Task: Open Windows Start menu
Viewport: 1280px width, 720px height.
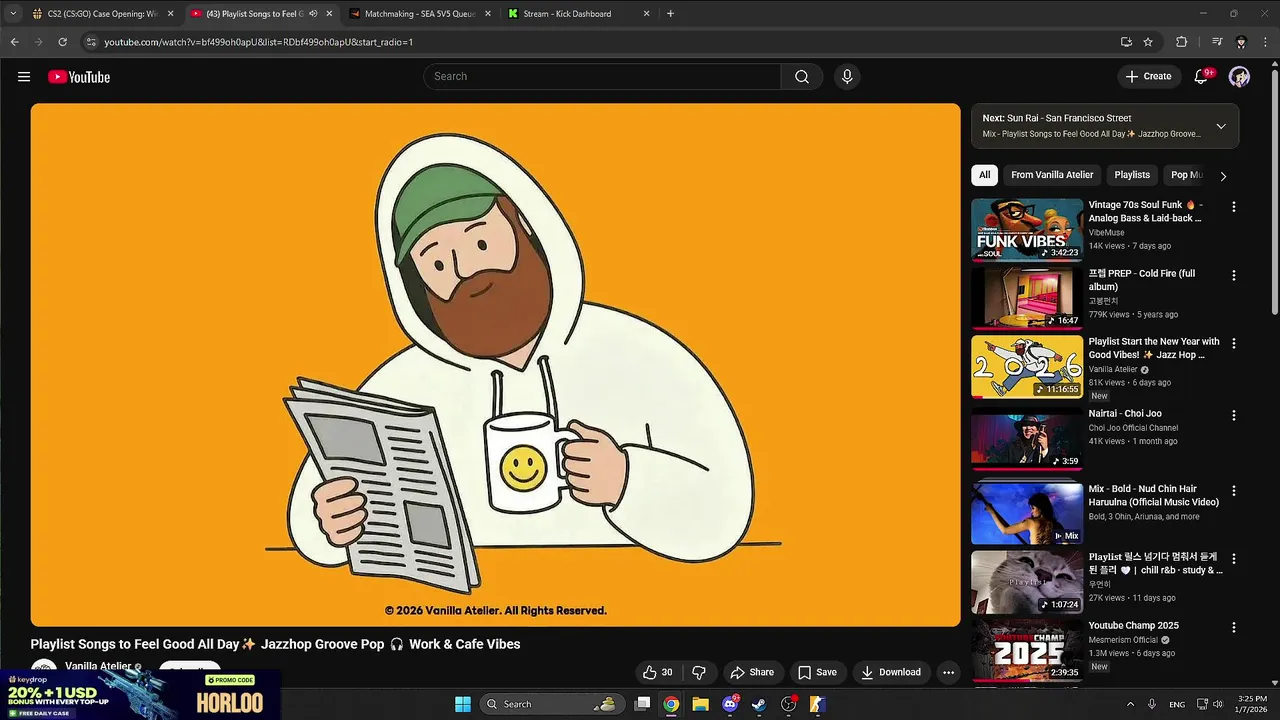Action: point(463,704)
